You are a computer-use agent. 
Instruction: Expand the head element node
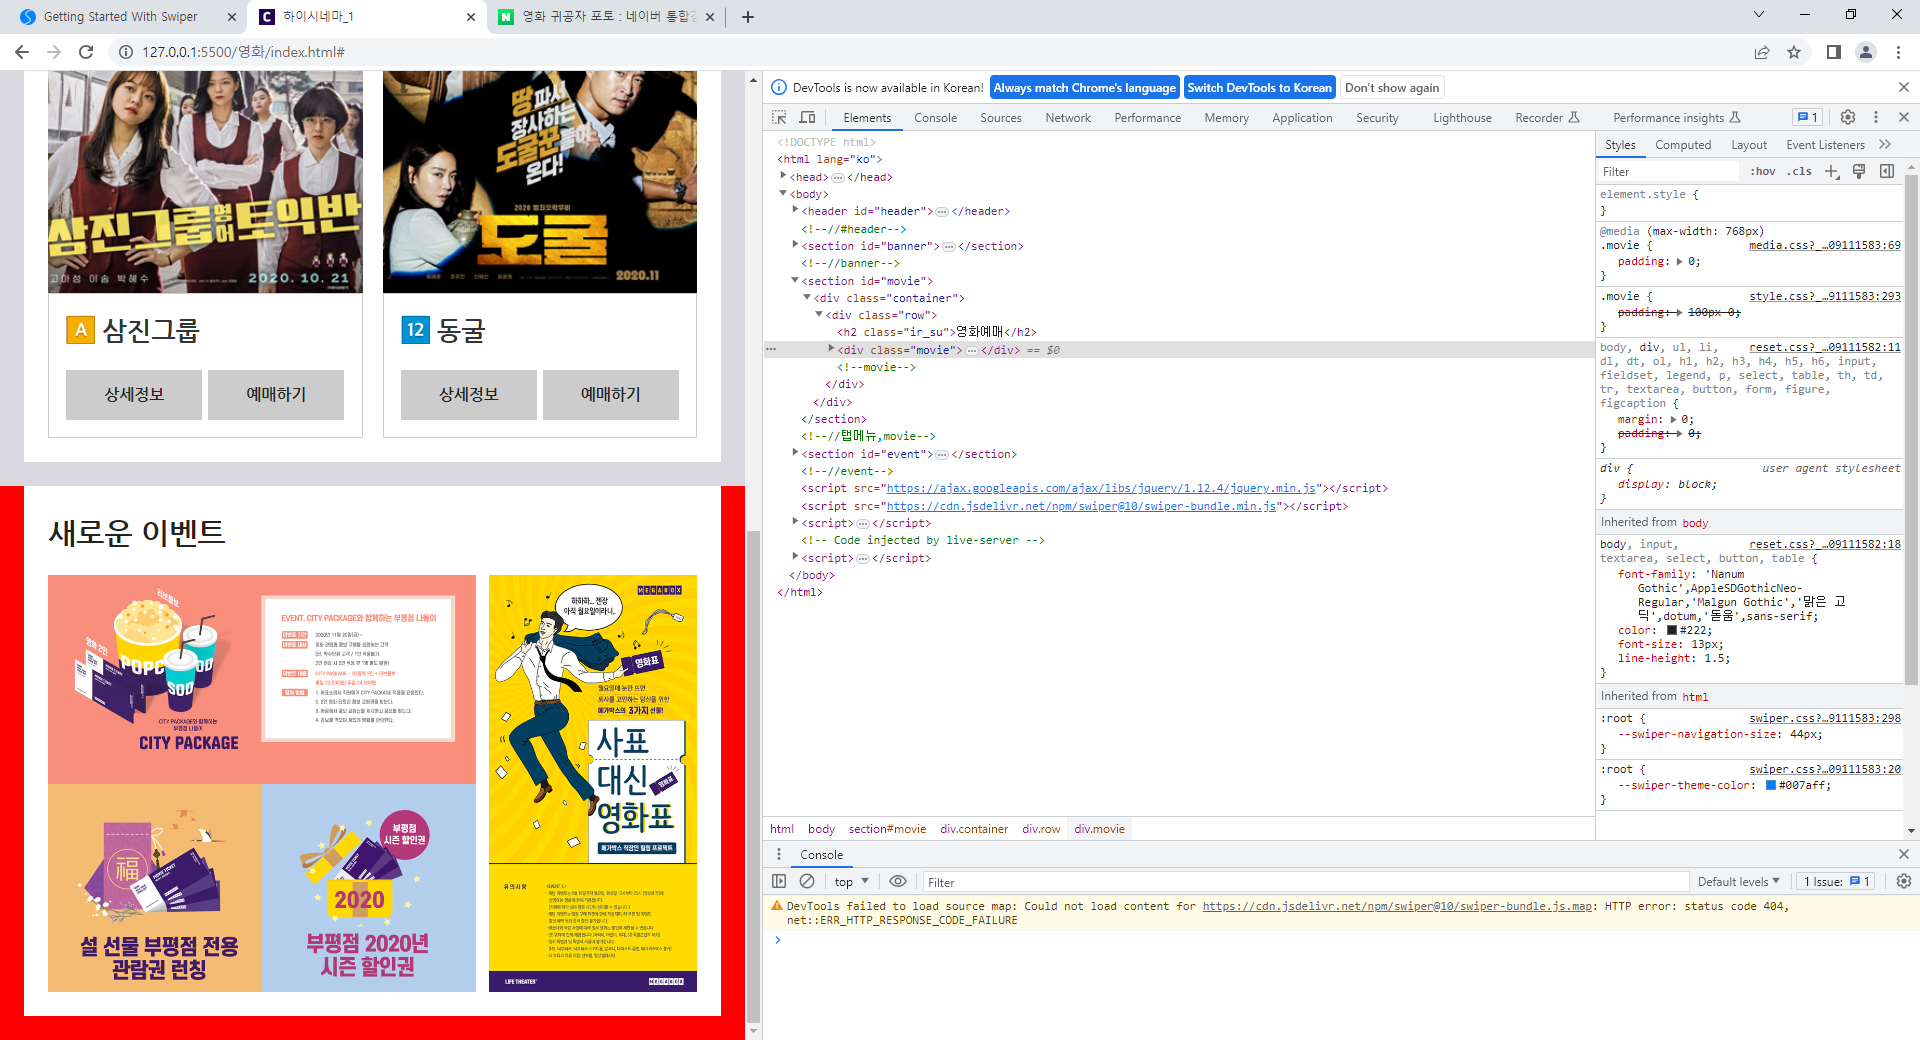tap(783, 177)
